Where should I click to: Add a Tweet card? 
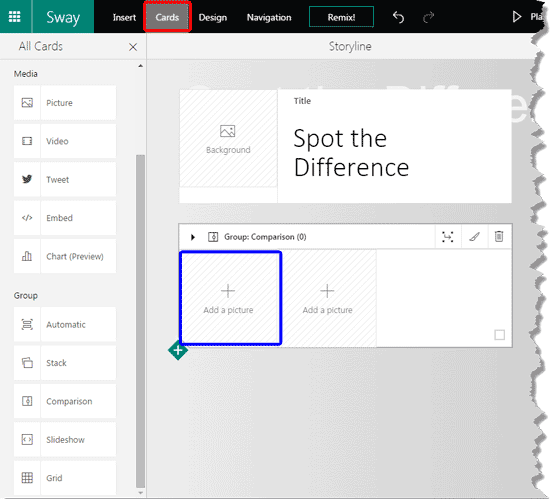[x=65, y=179]
